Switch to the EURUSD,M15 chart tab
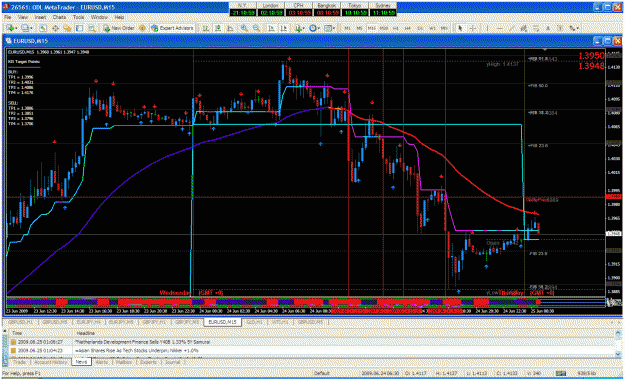This screenshot has width=625, height=379. coord(222,322)
